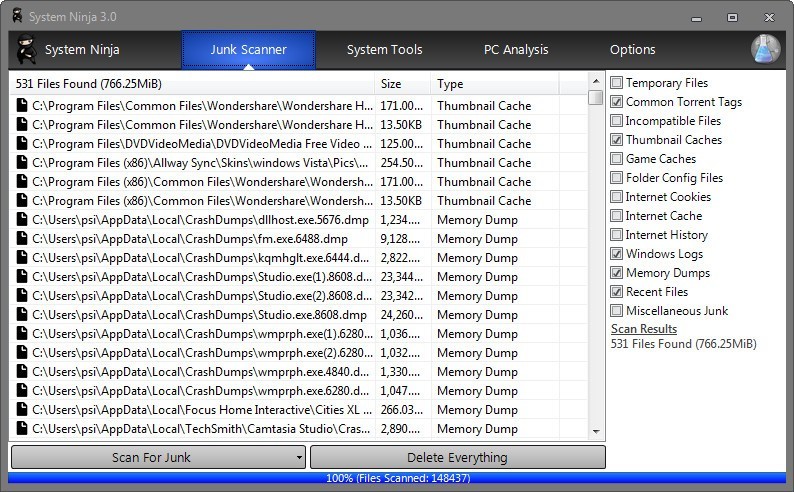Open the PC Analysis tab
This screenshot has height=492, width=794.
coord(516,50)
